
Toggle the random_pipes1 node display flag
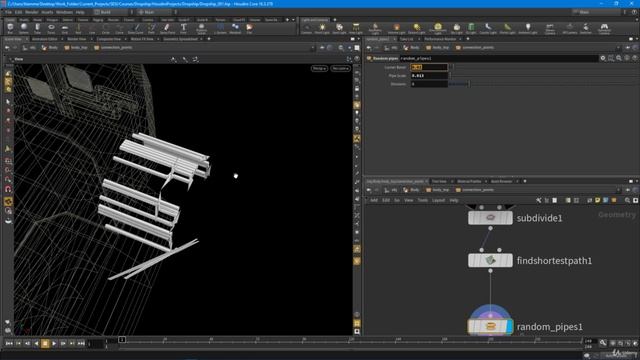click(509, 327)
